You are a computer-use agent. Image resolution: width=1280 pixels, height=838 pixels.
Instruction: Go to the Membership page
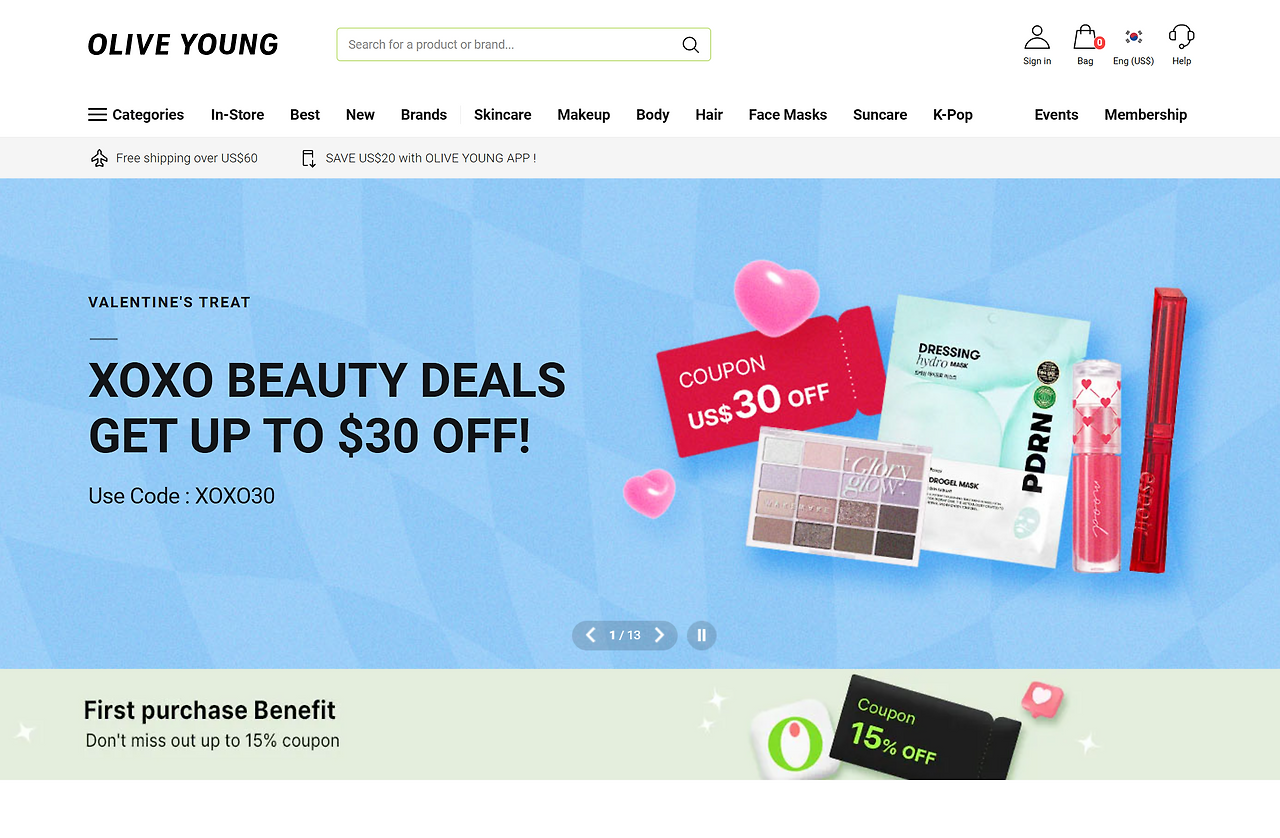(x=1146, y=115)
